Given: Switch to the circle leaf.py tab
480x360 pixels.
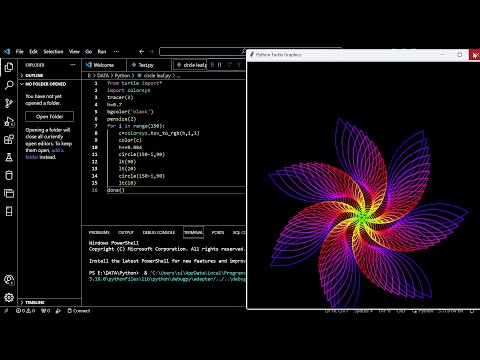Looking at the screenshot, I should pyautogui.click(x=191, y=65).
